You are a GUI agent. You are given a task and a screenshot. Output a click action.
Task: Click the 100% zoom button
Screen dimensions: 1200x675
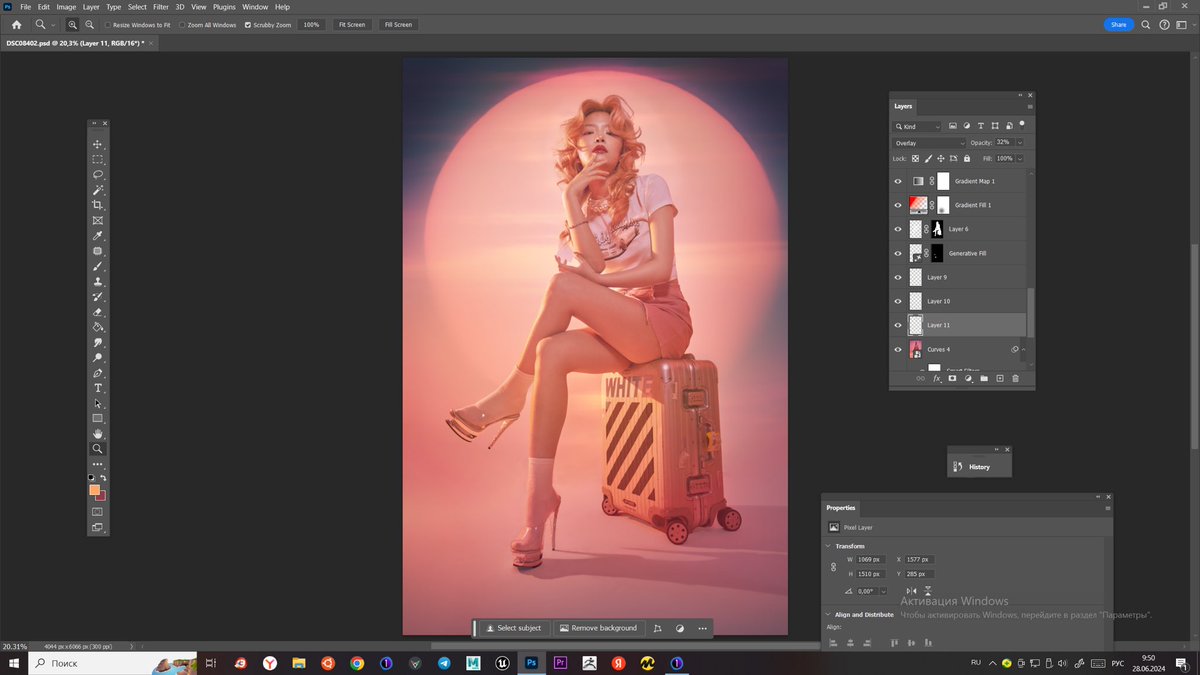311,24
